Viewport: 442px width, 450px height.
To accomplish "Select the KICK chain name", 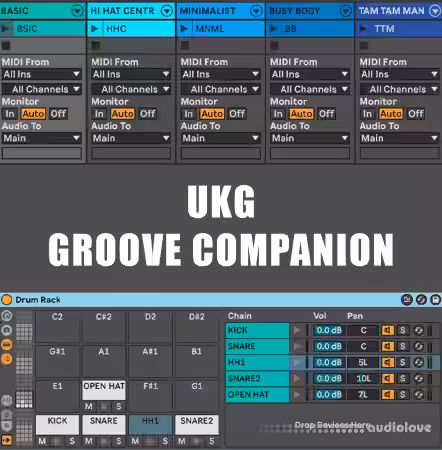I will tap(257, 330).
